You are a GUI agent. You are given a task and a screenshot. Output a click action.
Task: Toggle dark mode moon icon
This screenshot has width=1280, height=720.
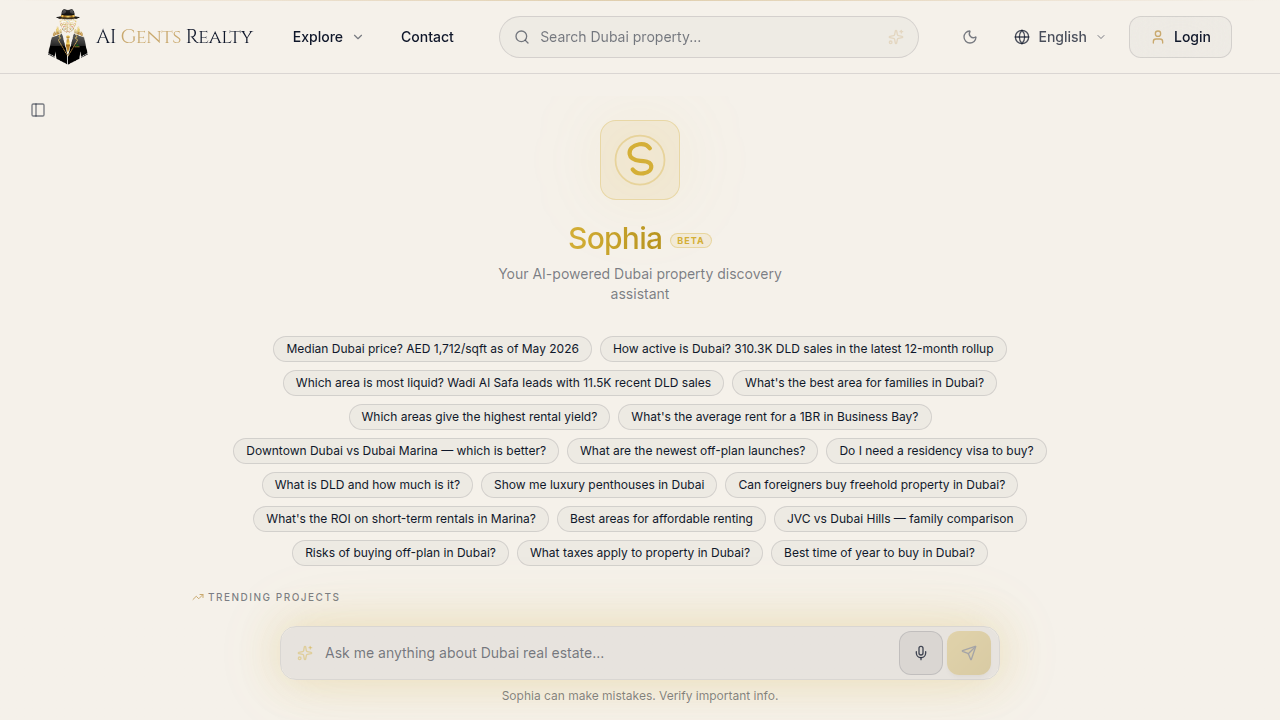[970, 37]
